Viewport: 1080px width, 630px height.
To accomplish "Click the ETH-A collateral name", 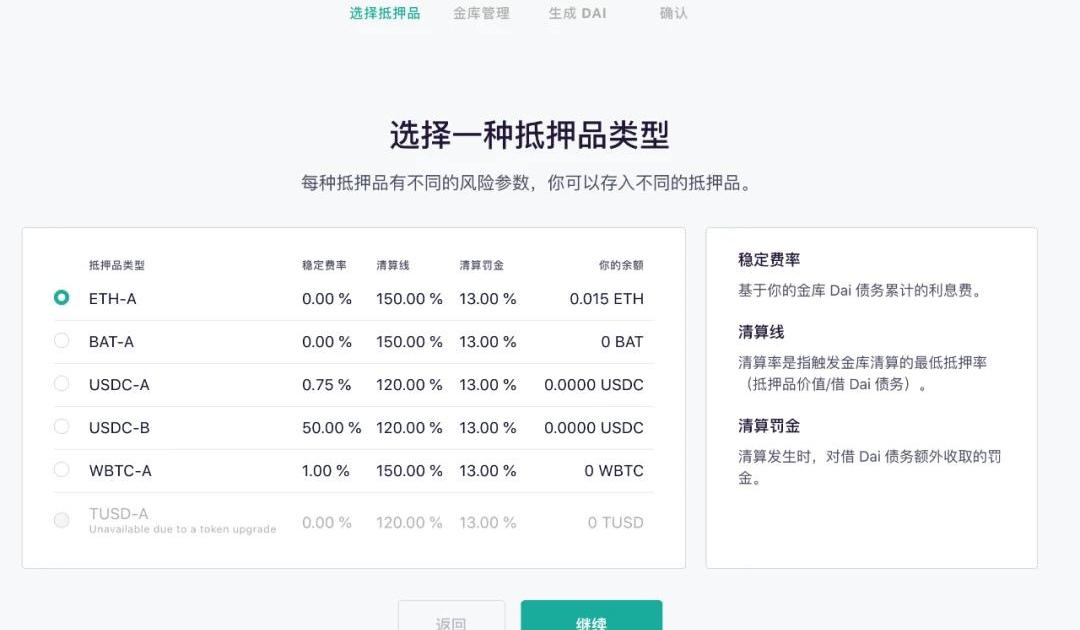I will coord(113,298).
